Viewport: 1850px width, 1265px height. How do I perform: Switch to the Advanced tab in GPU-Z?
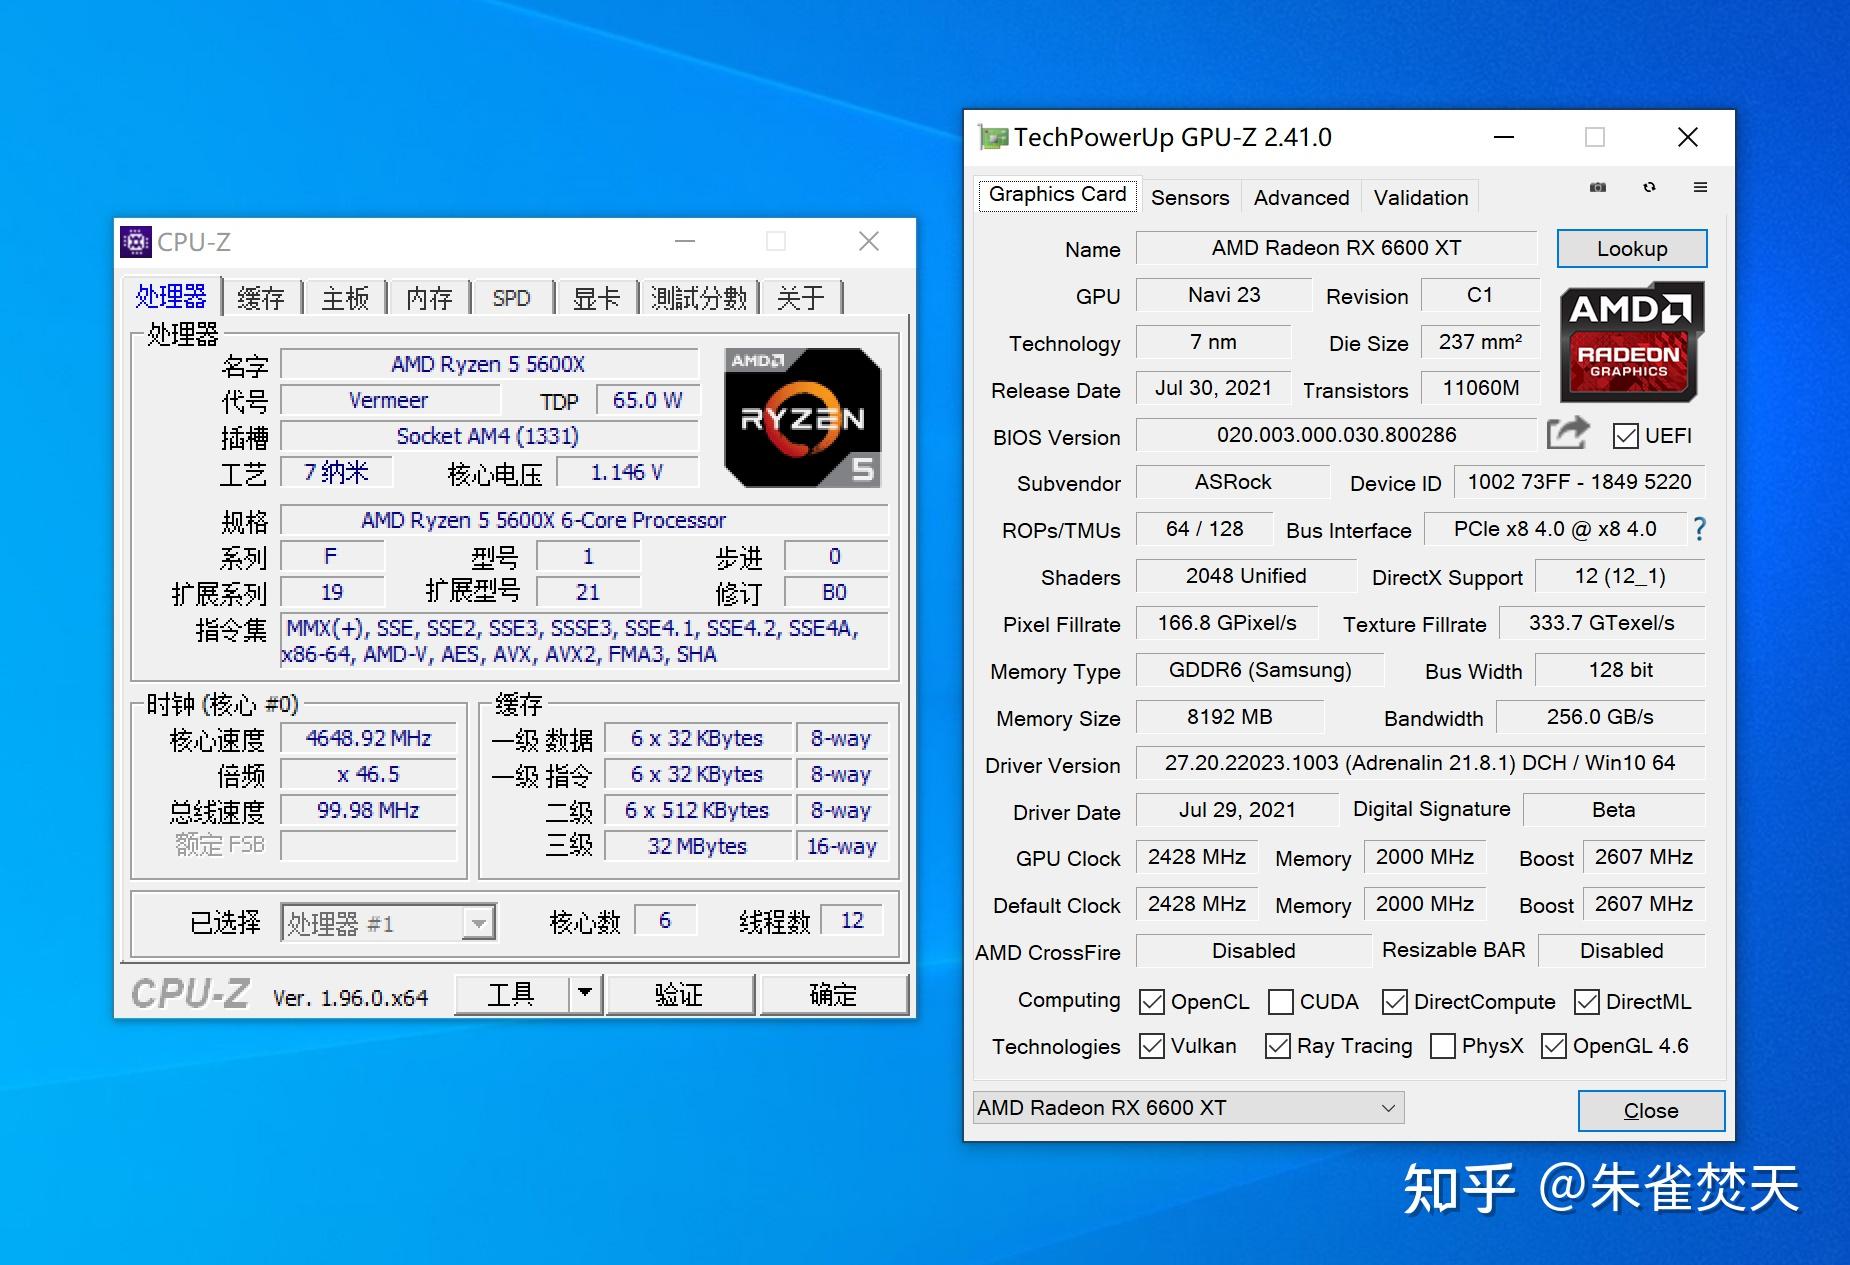pos(1302,197)
